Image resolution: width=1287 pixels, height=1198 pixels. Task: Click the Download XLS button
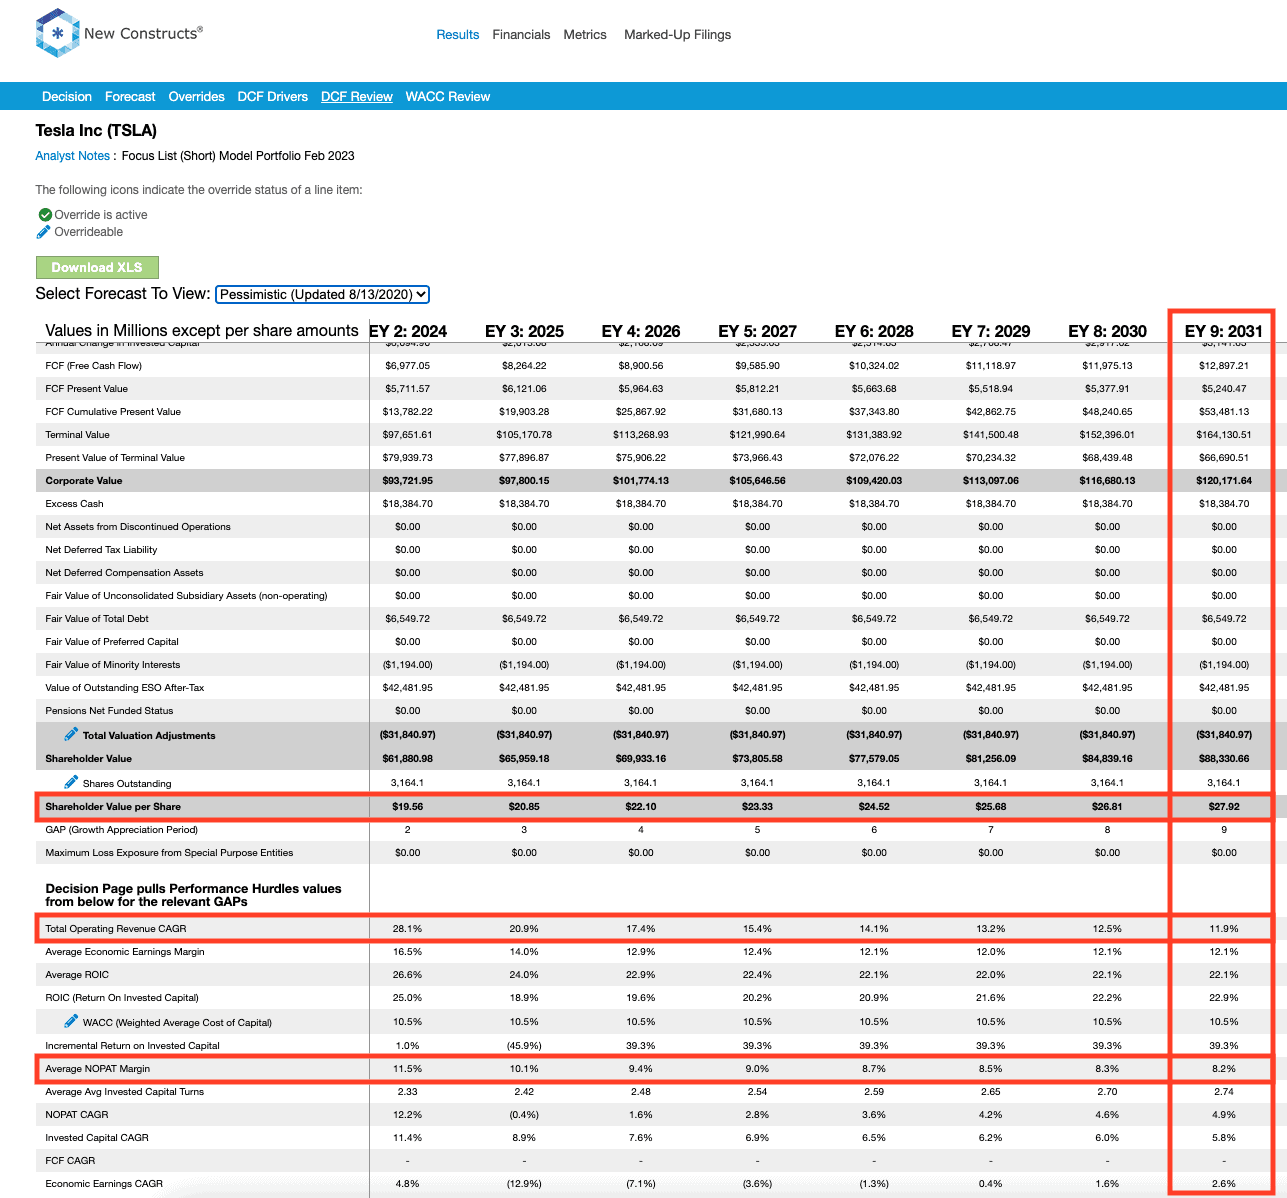(x=97, y=267)
